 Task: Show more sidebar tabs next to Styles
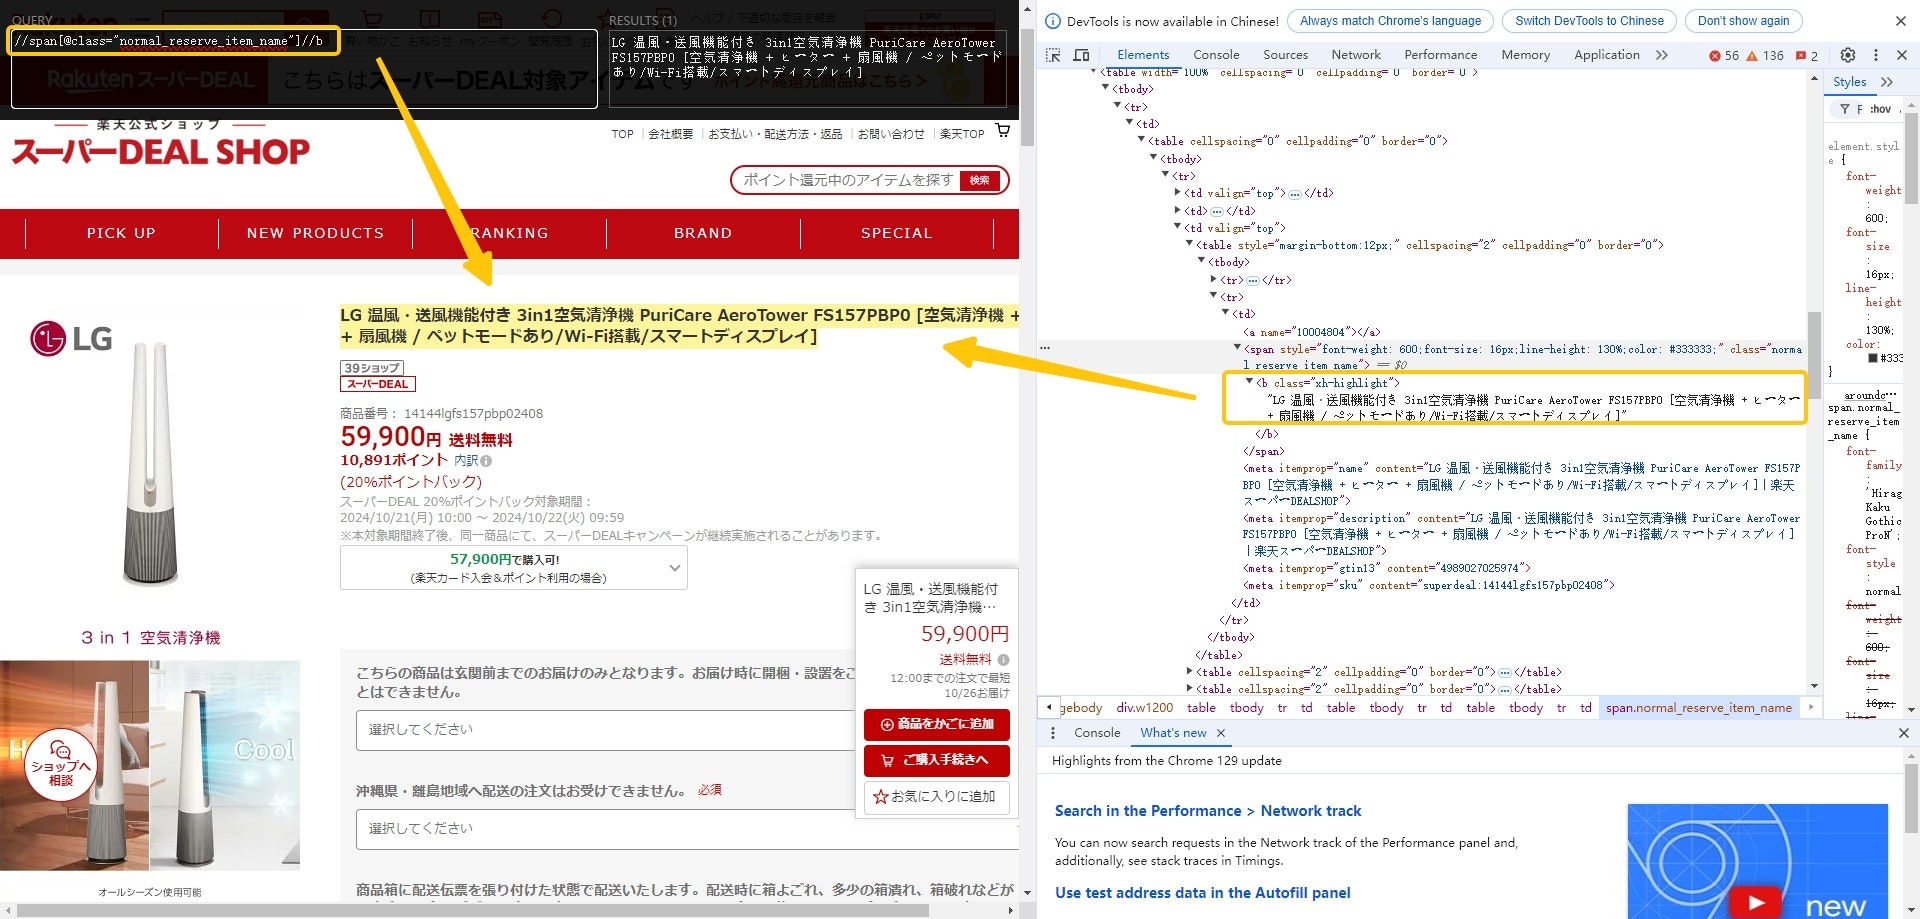tap(1887, 82)
